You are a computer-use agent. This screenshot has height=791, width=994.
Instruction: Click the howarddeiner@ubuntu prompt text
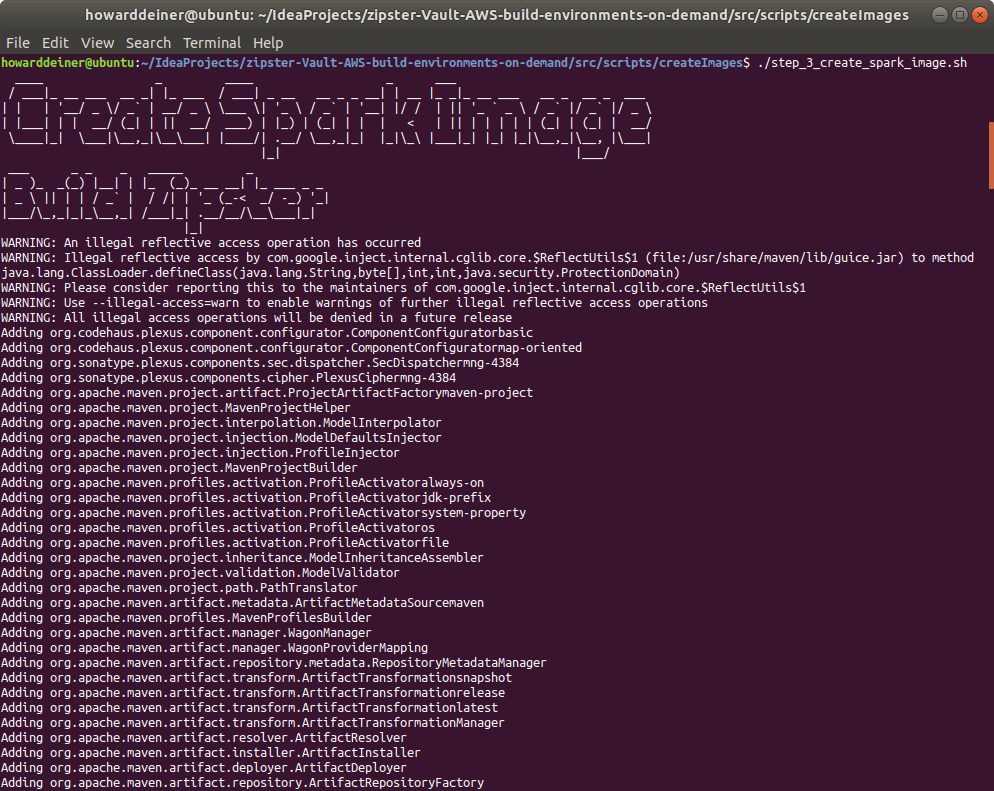coord(67,63)
